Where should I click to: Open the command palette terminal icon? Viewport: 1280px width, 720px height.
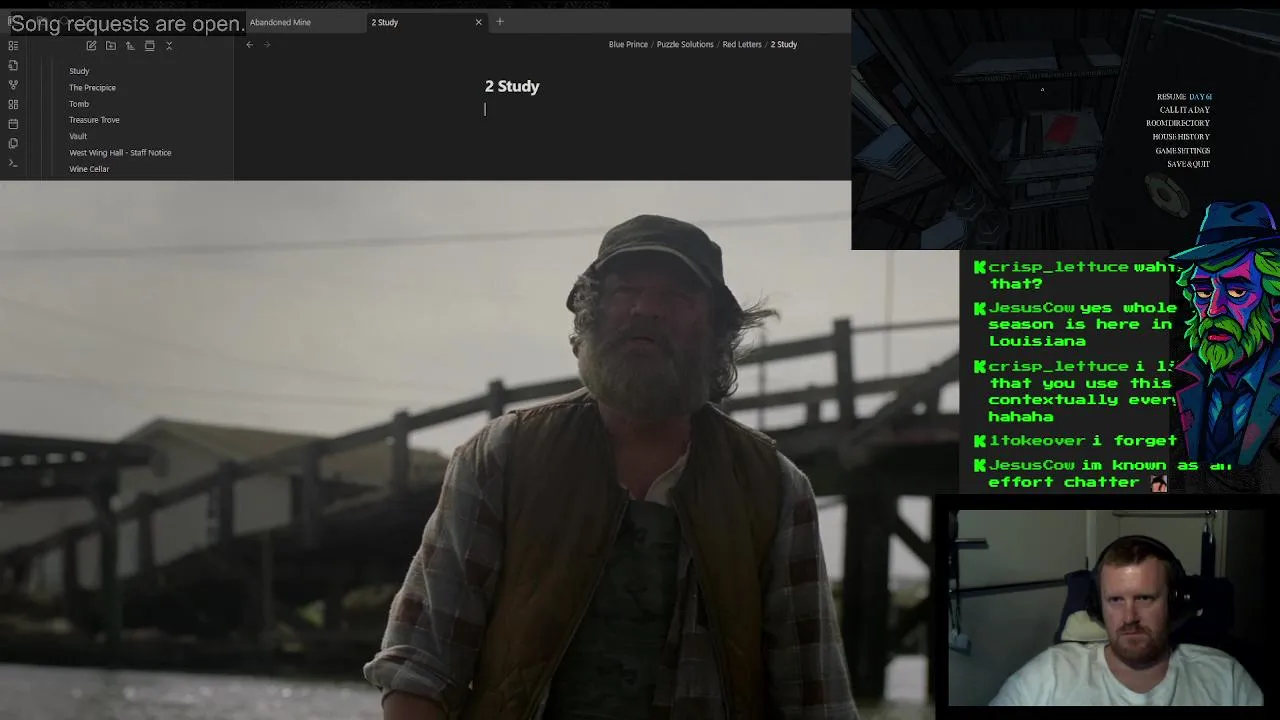[13, 163]
